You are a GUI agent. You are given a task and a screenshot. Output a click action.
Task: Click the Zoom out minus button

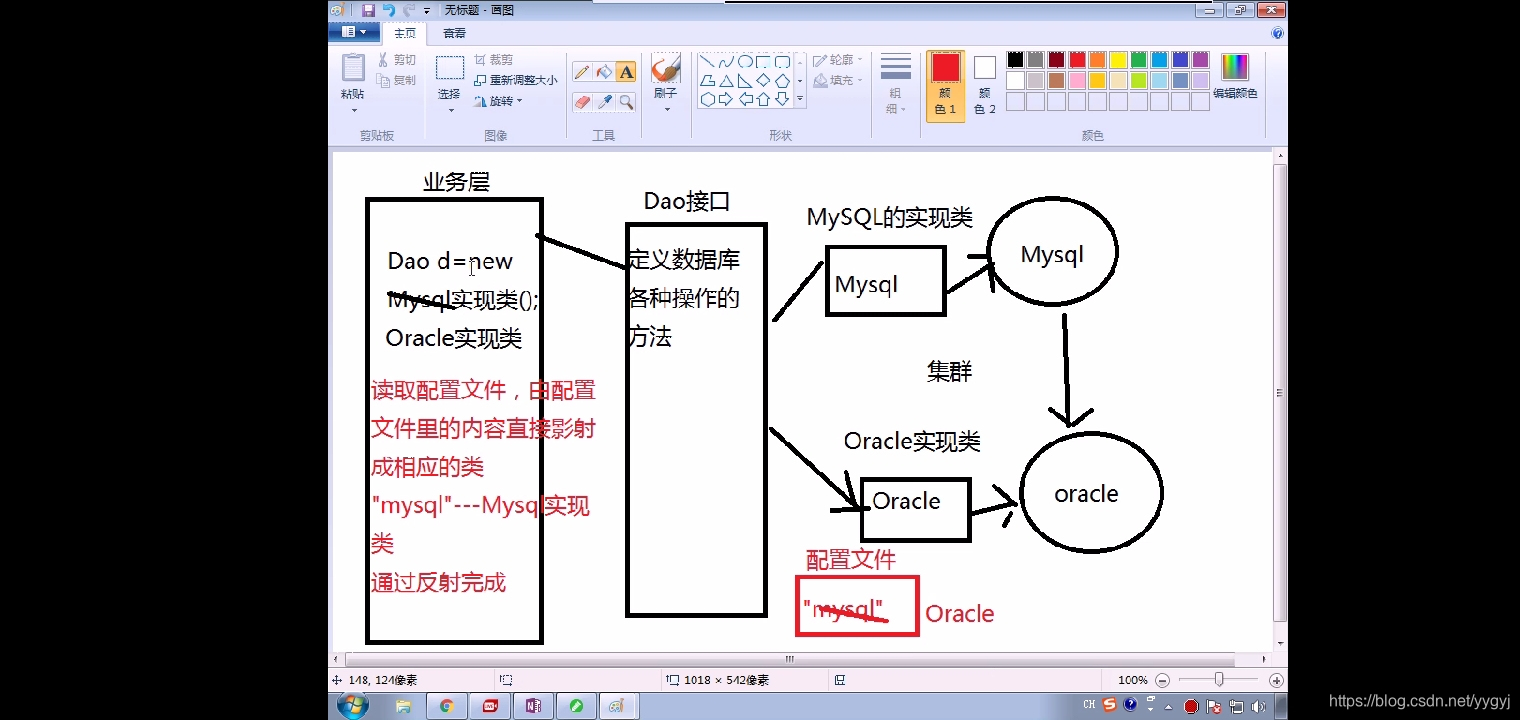point(1161,680)
